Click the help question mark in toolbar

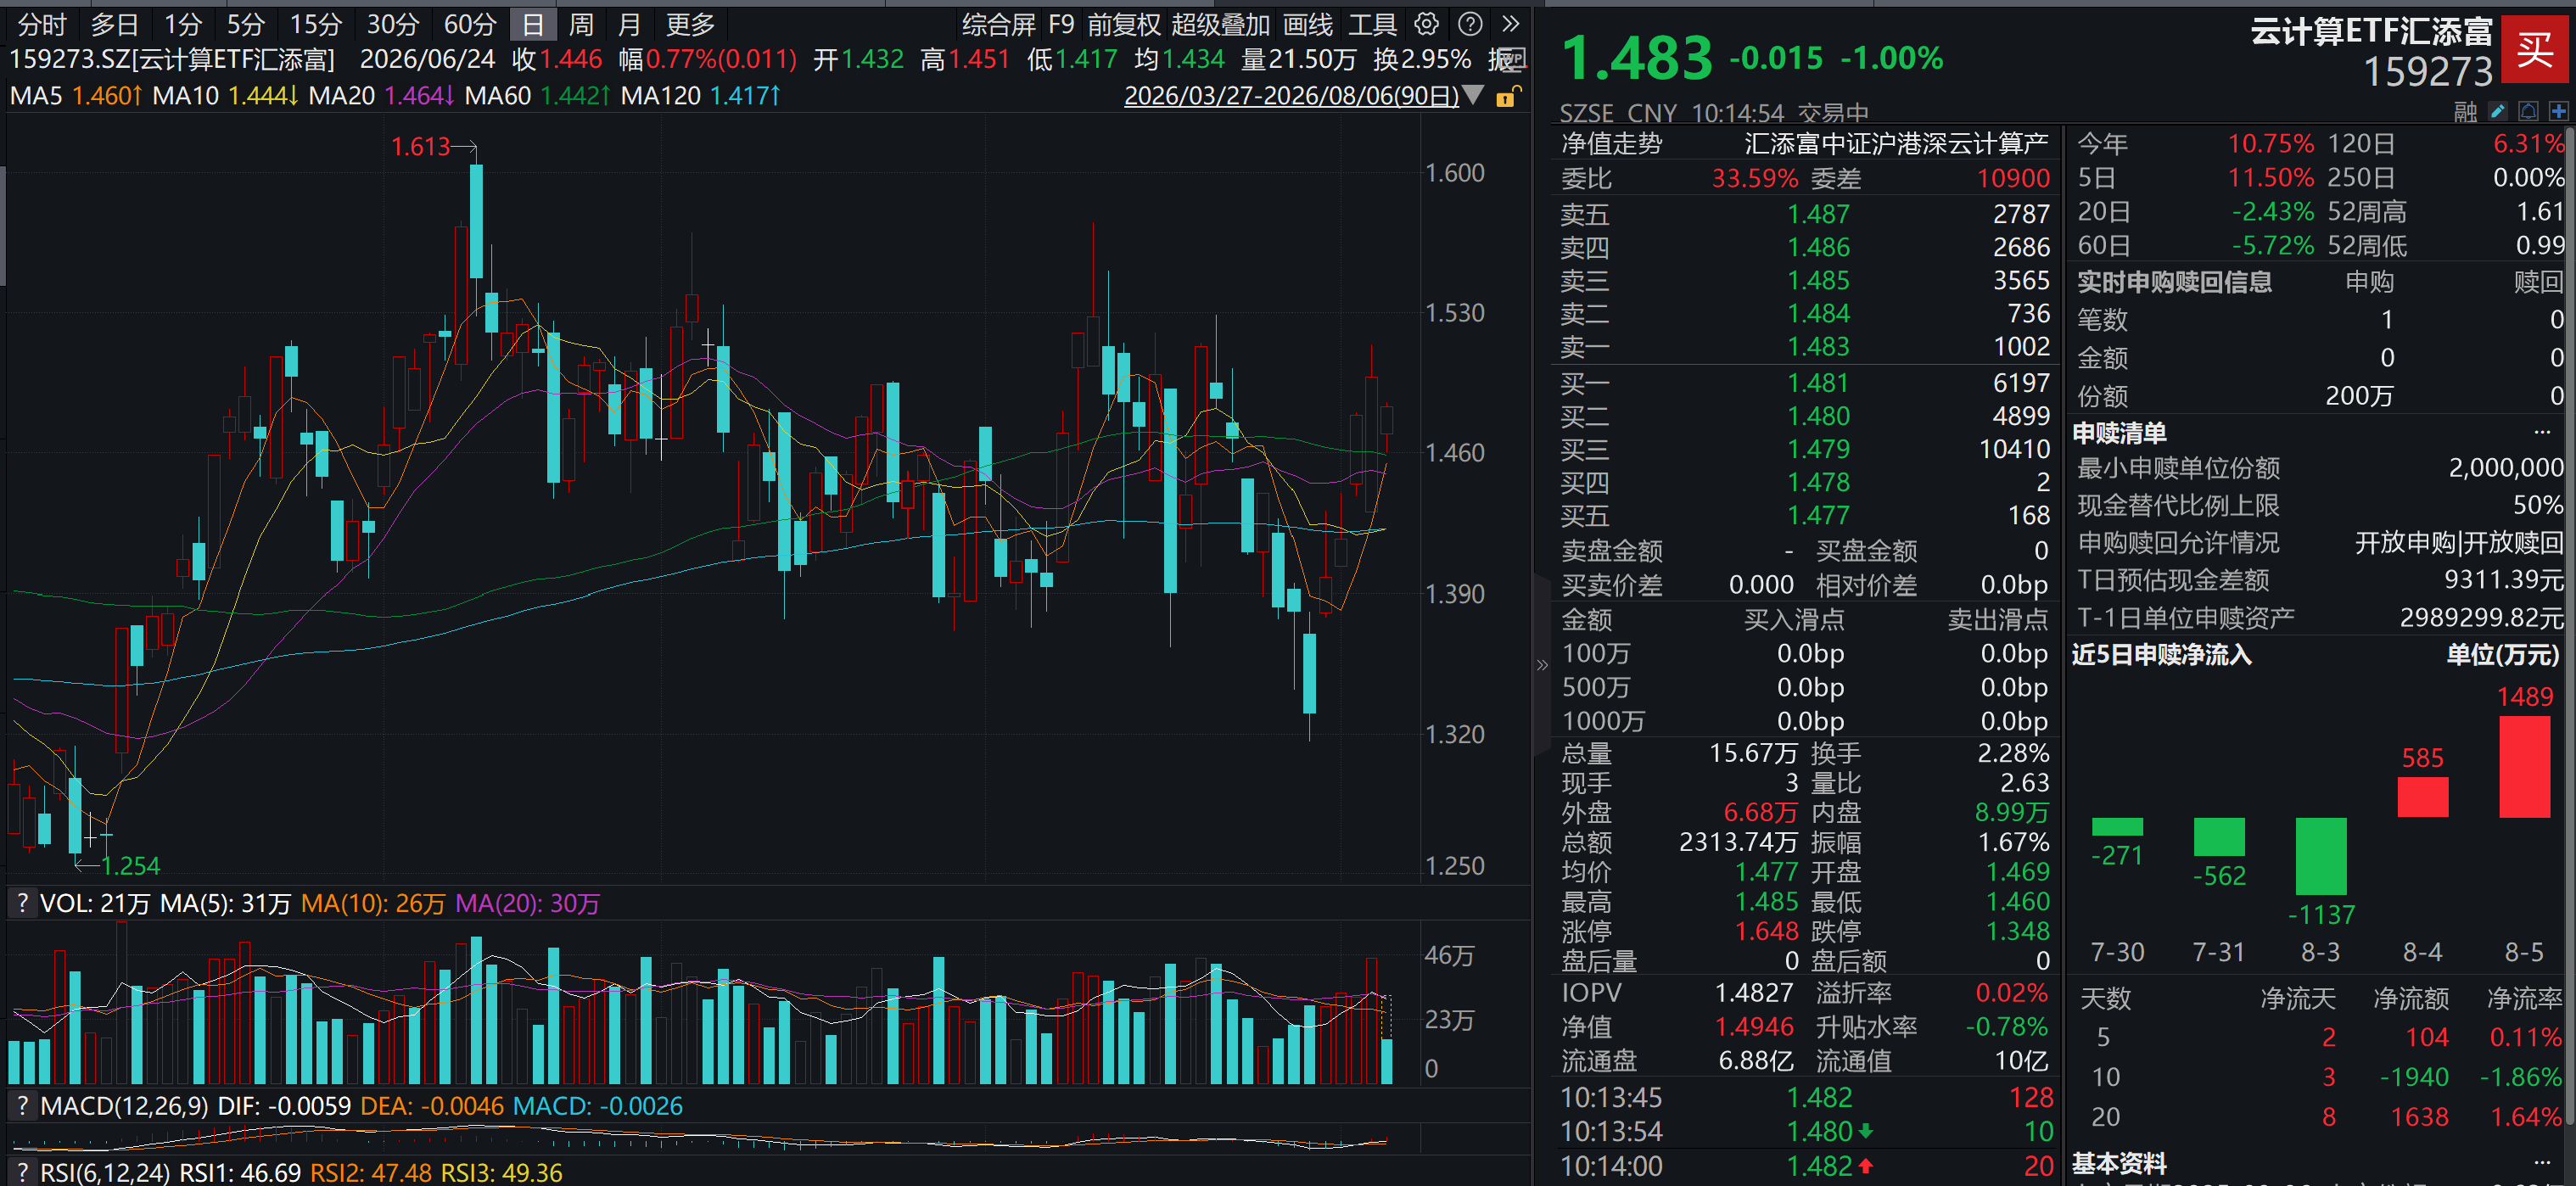coord(1470,24)
